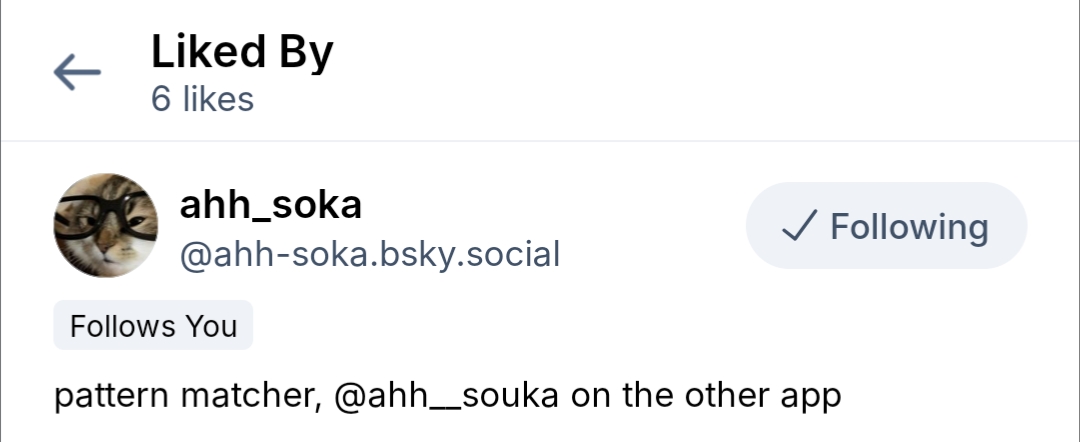Click the @ahh-soka.bsky.social handle
This screenshot has height=442, width=1080.
point(369,255)
